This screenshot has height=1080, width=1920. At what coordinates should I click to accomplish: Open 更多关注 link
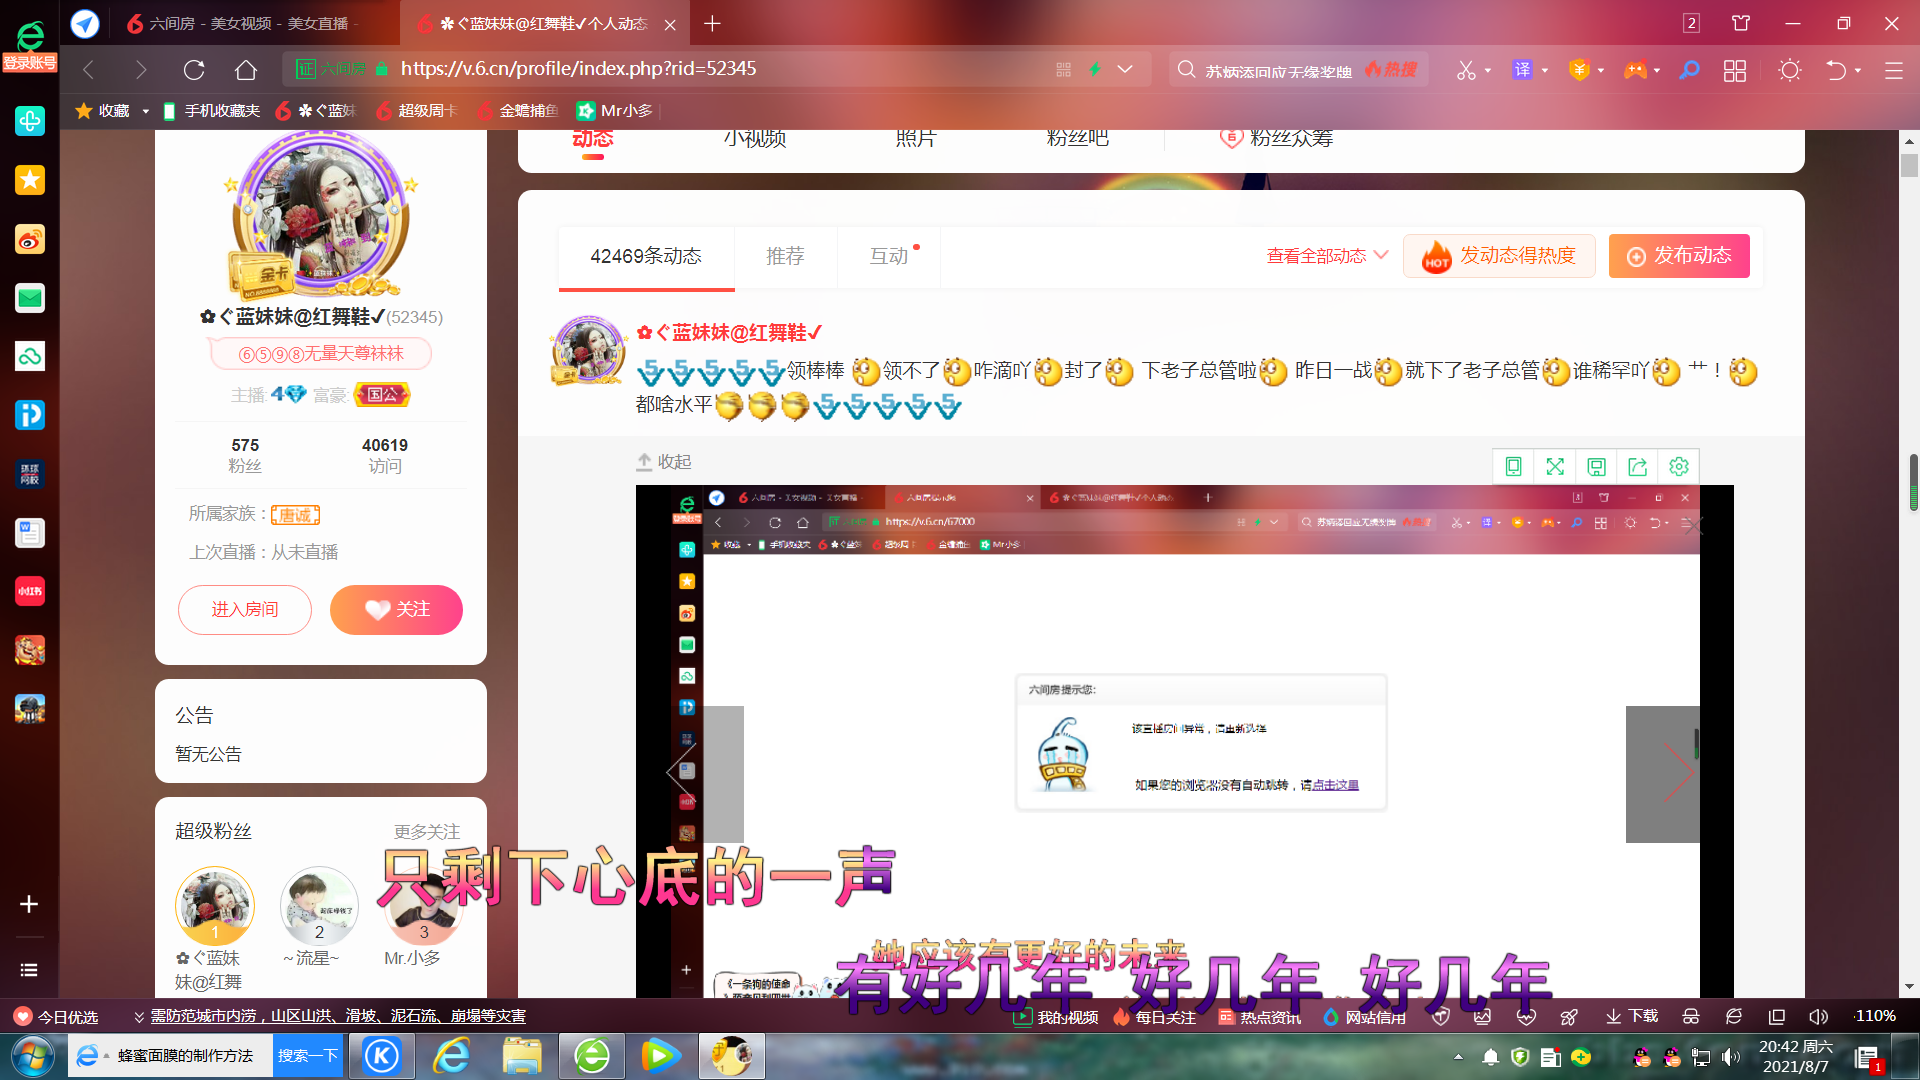[427, 832]
